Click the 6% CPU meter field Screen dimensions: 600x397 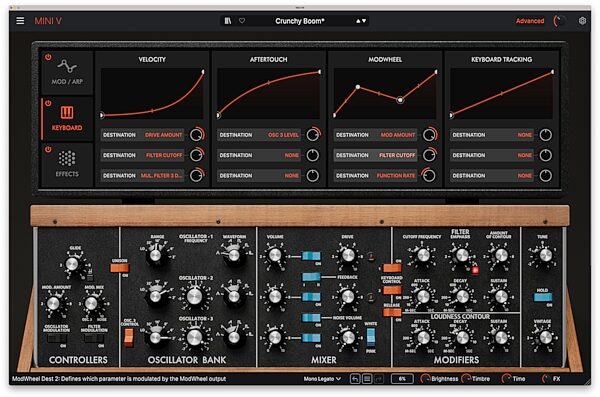pyautogui.click(x=402, y=379)
